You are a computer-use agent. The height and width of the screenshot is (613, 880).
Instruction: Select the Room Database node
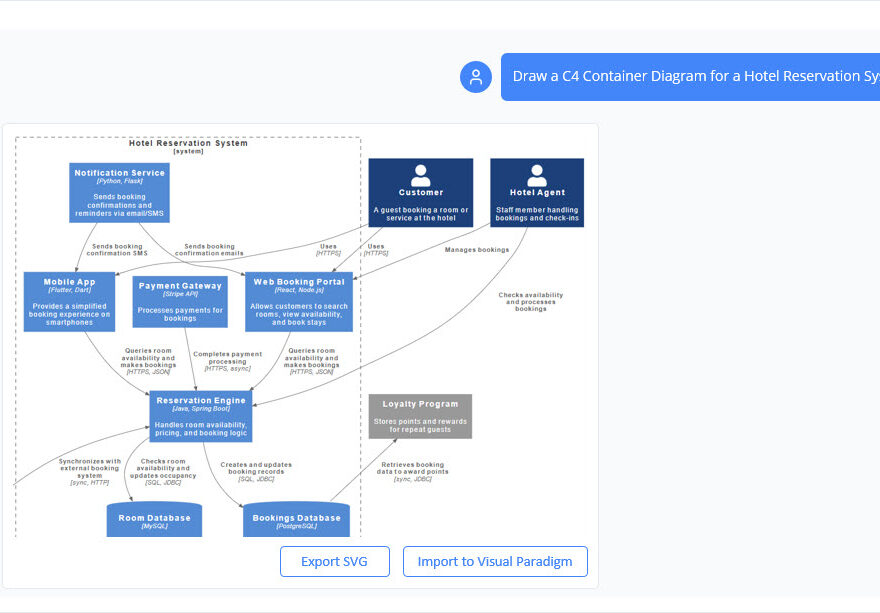(x=154, y=519)
